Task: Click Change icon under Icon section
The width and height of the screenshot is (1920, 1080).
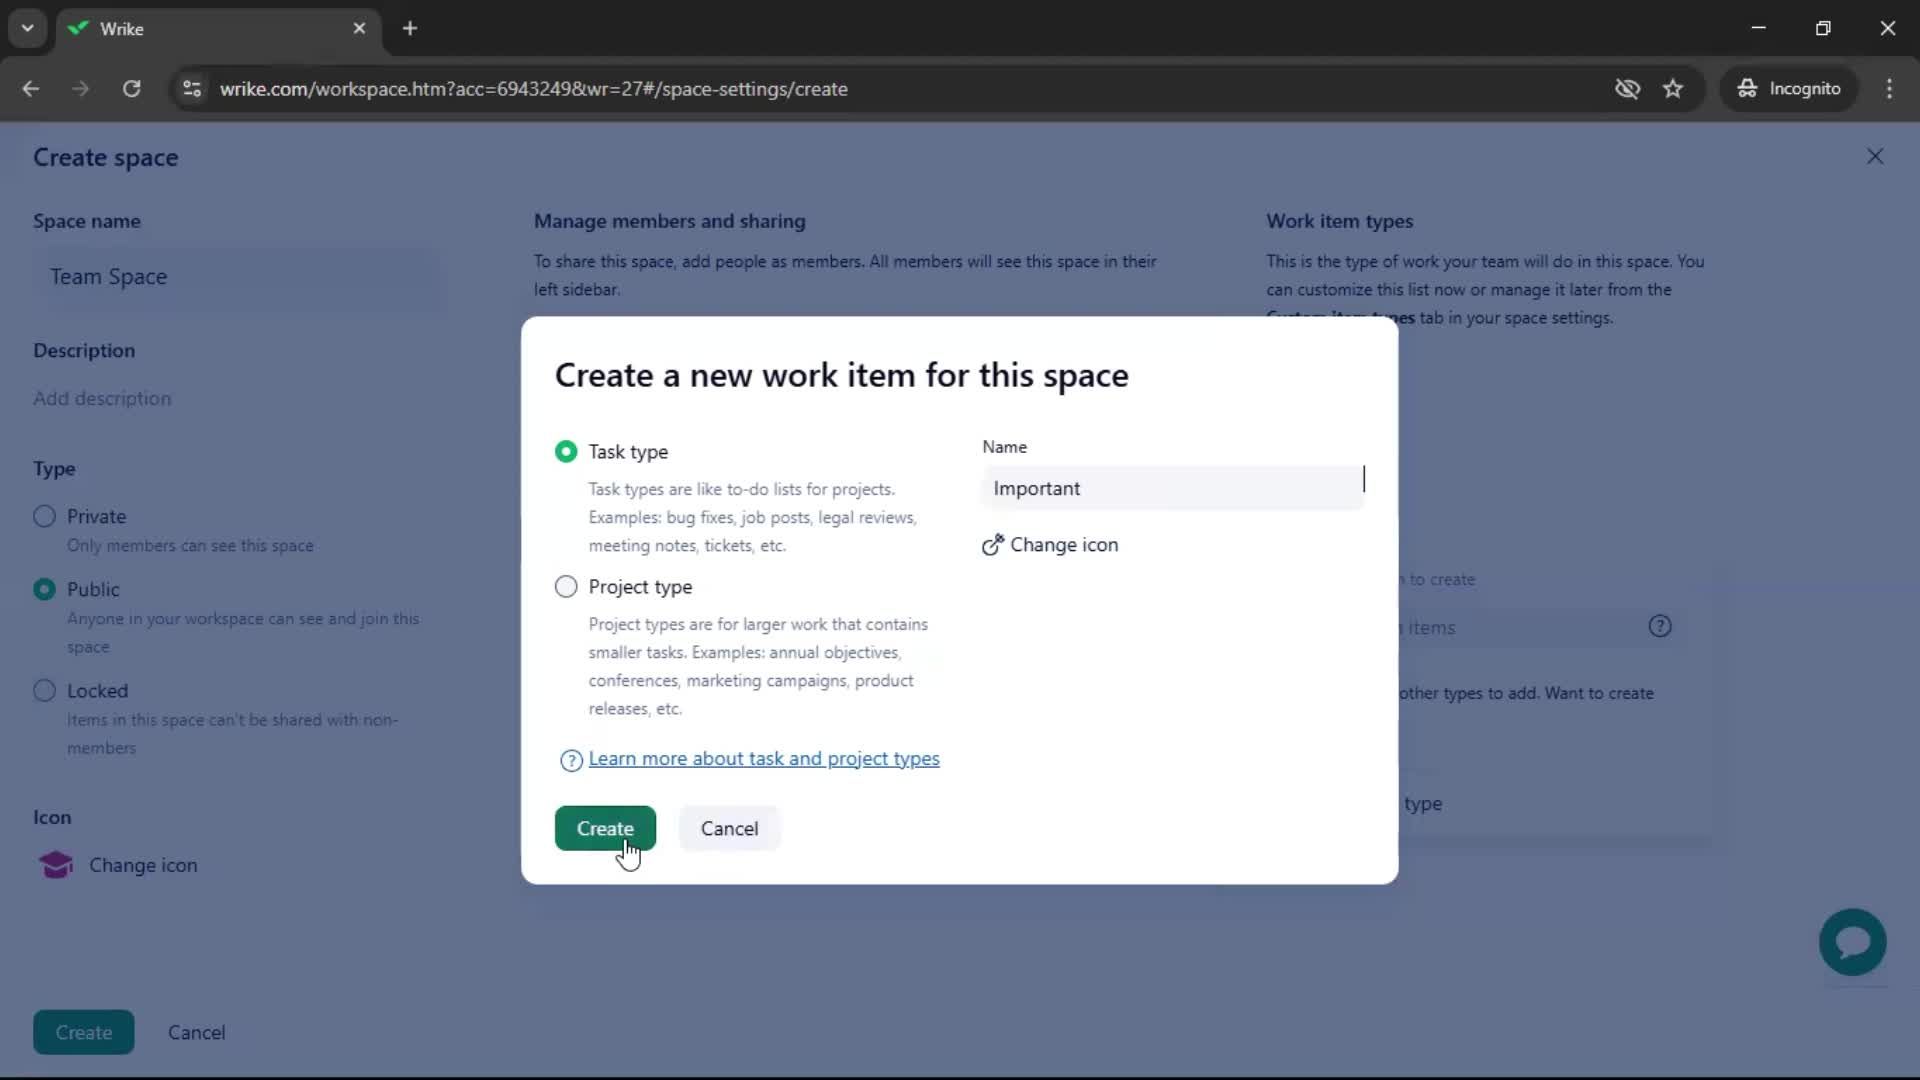Action: [143, 866]
